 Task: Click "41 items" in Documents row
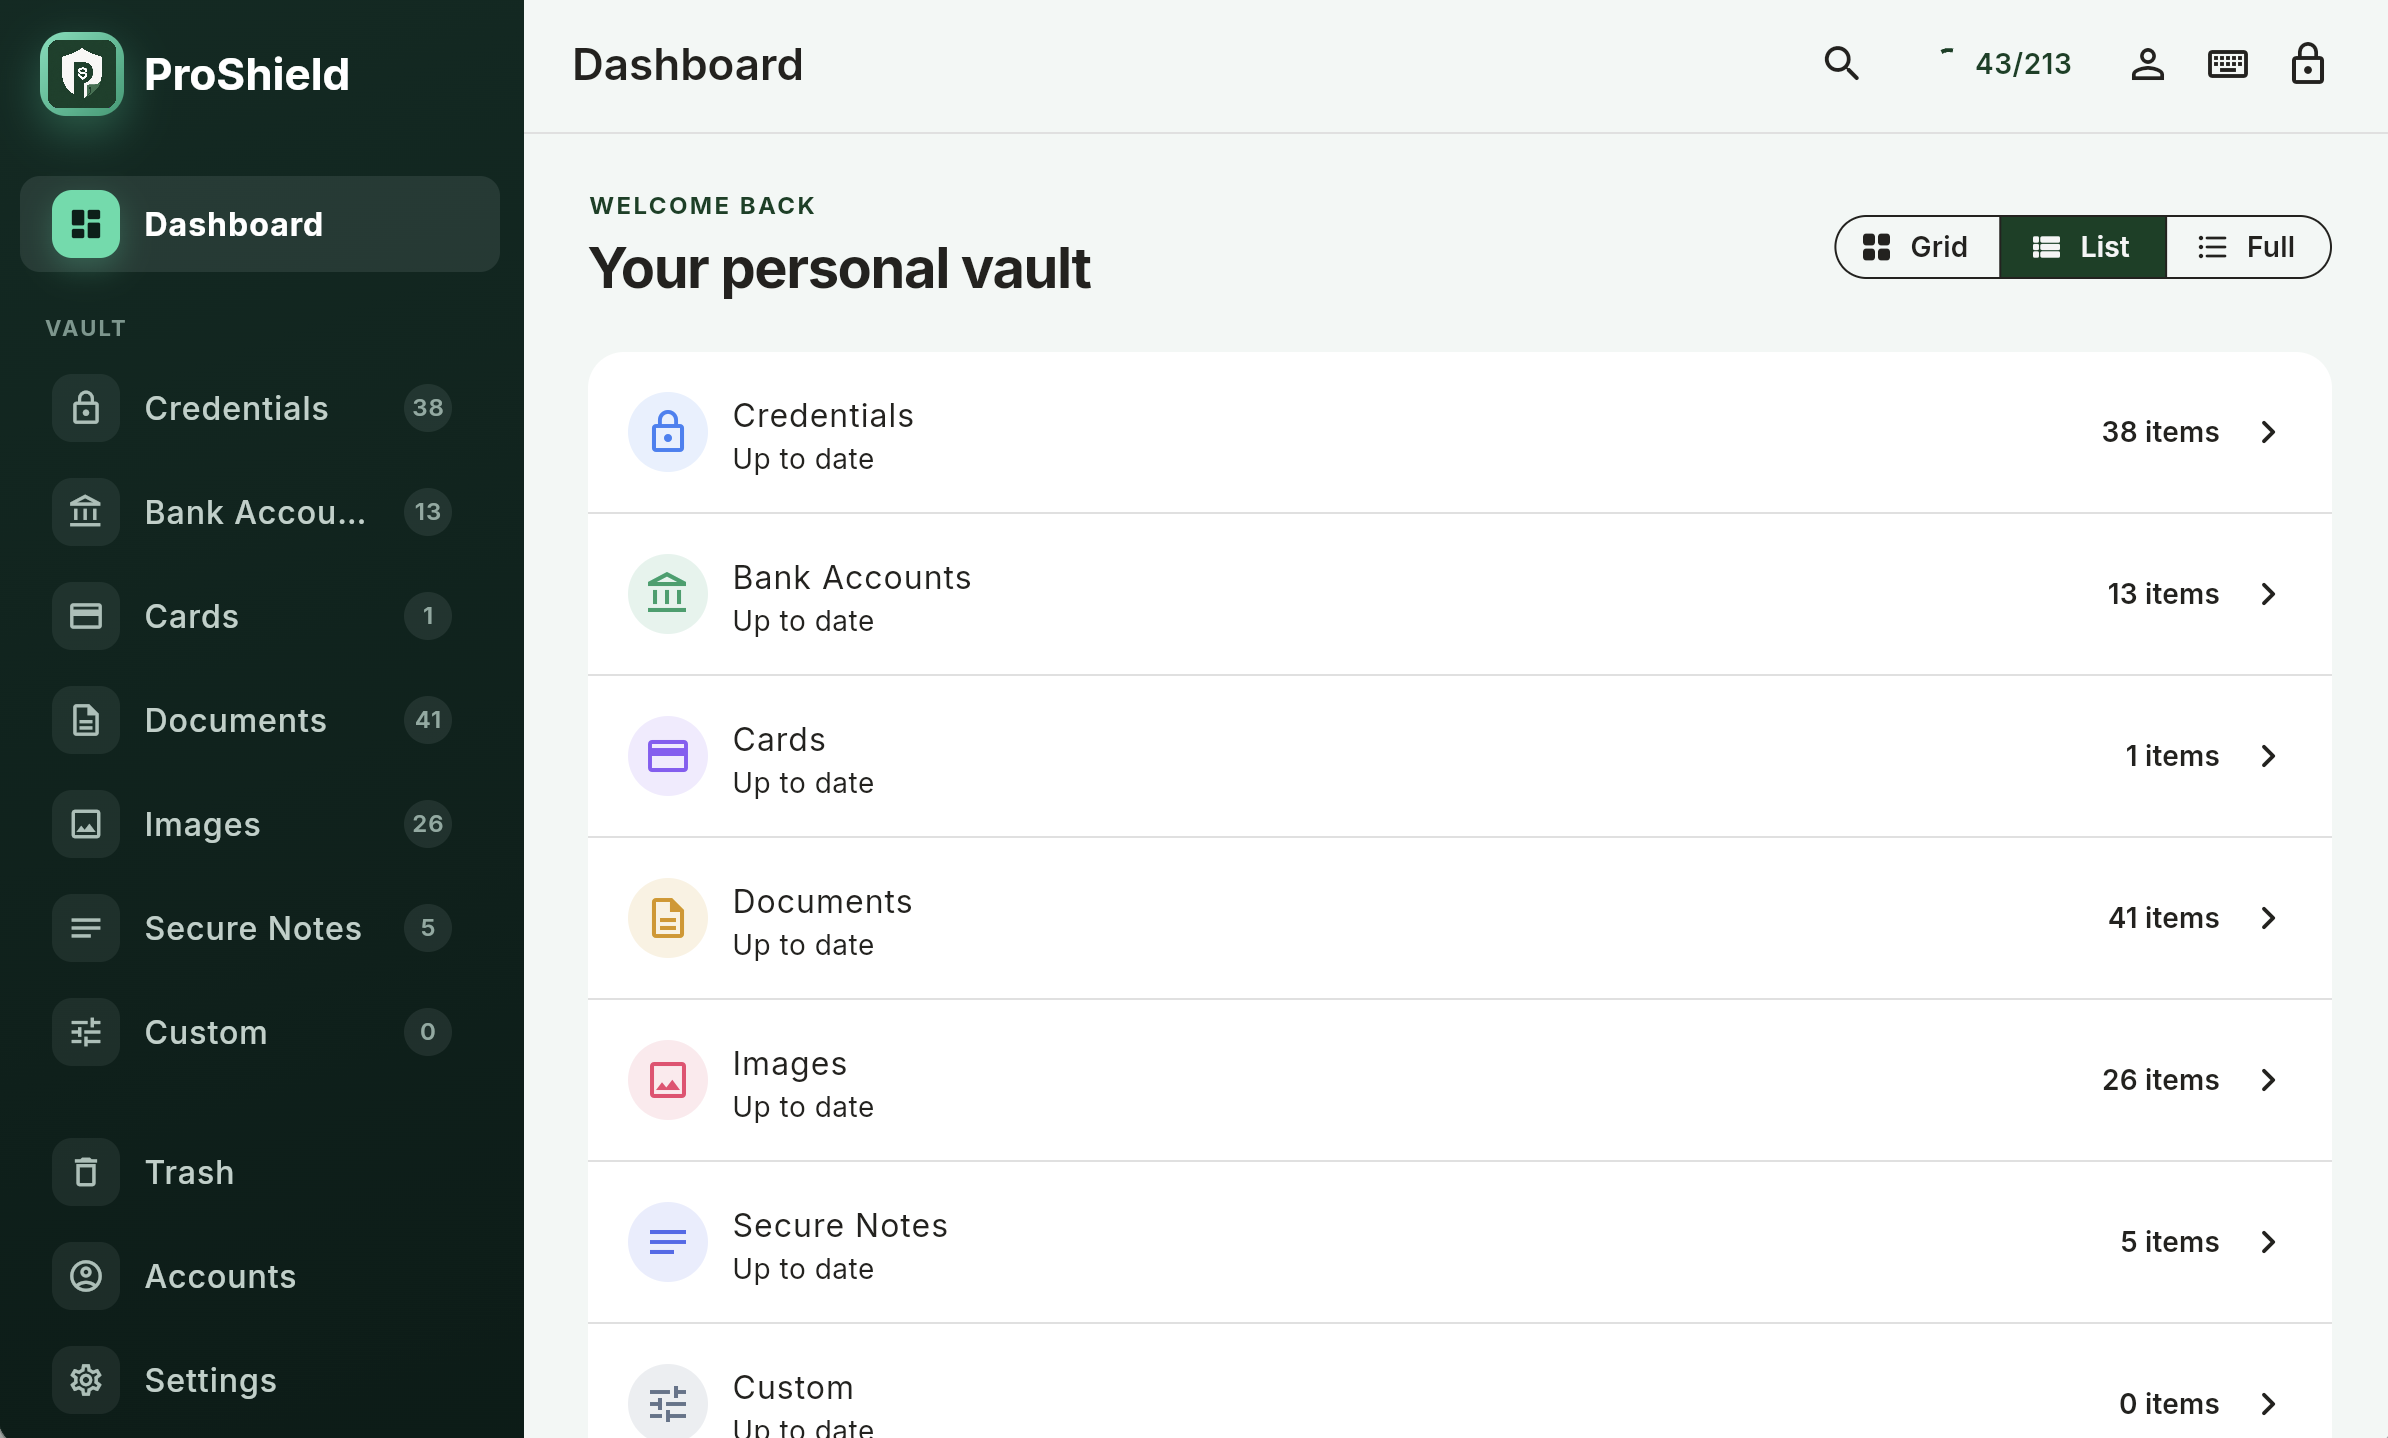2163,918
